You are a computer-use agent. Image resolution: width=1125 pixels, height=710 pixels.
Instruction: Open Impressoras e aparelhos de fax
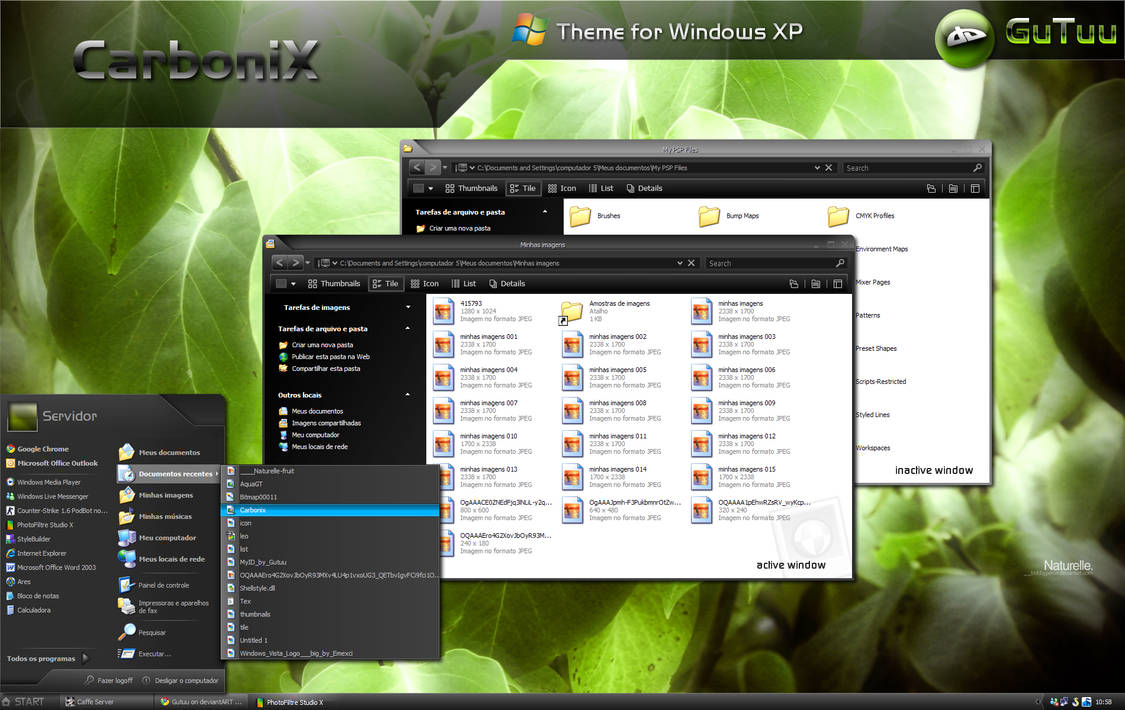[164, 607]
